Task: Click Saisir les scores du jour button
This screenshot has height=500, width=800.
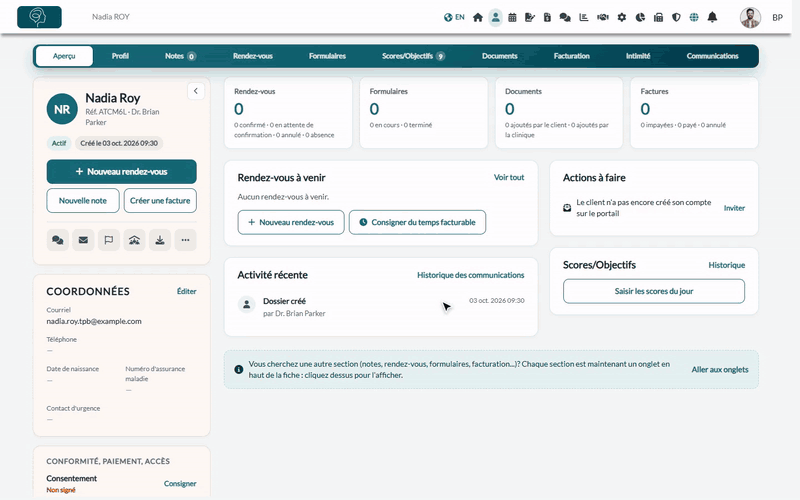Action: point(654,291)
